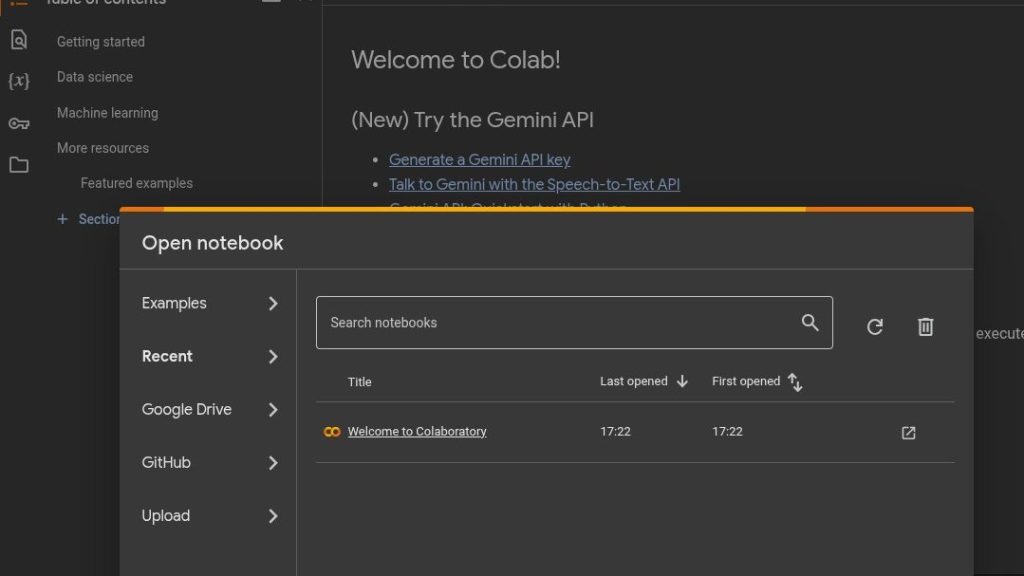The height and width of the screenshot is (576, 1024).
Task: Open the Secrets key icon
Action: 18,123
